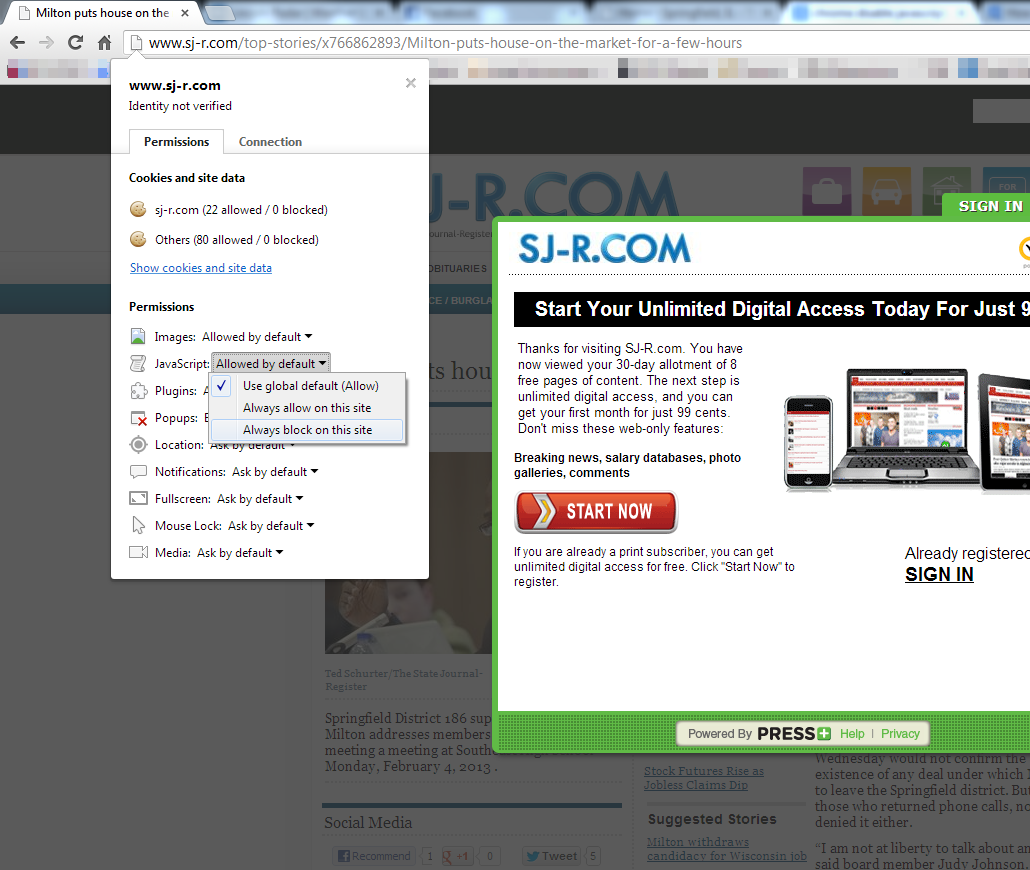
Task: Click the Others cookie icon
Action: pyautogui.click(x=138, y=239)
